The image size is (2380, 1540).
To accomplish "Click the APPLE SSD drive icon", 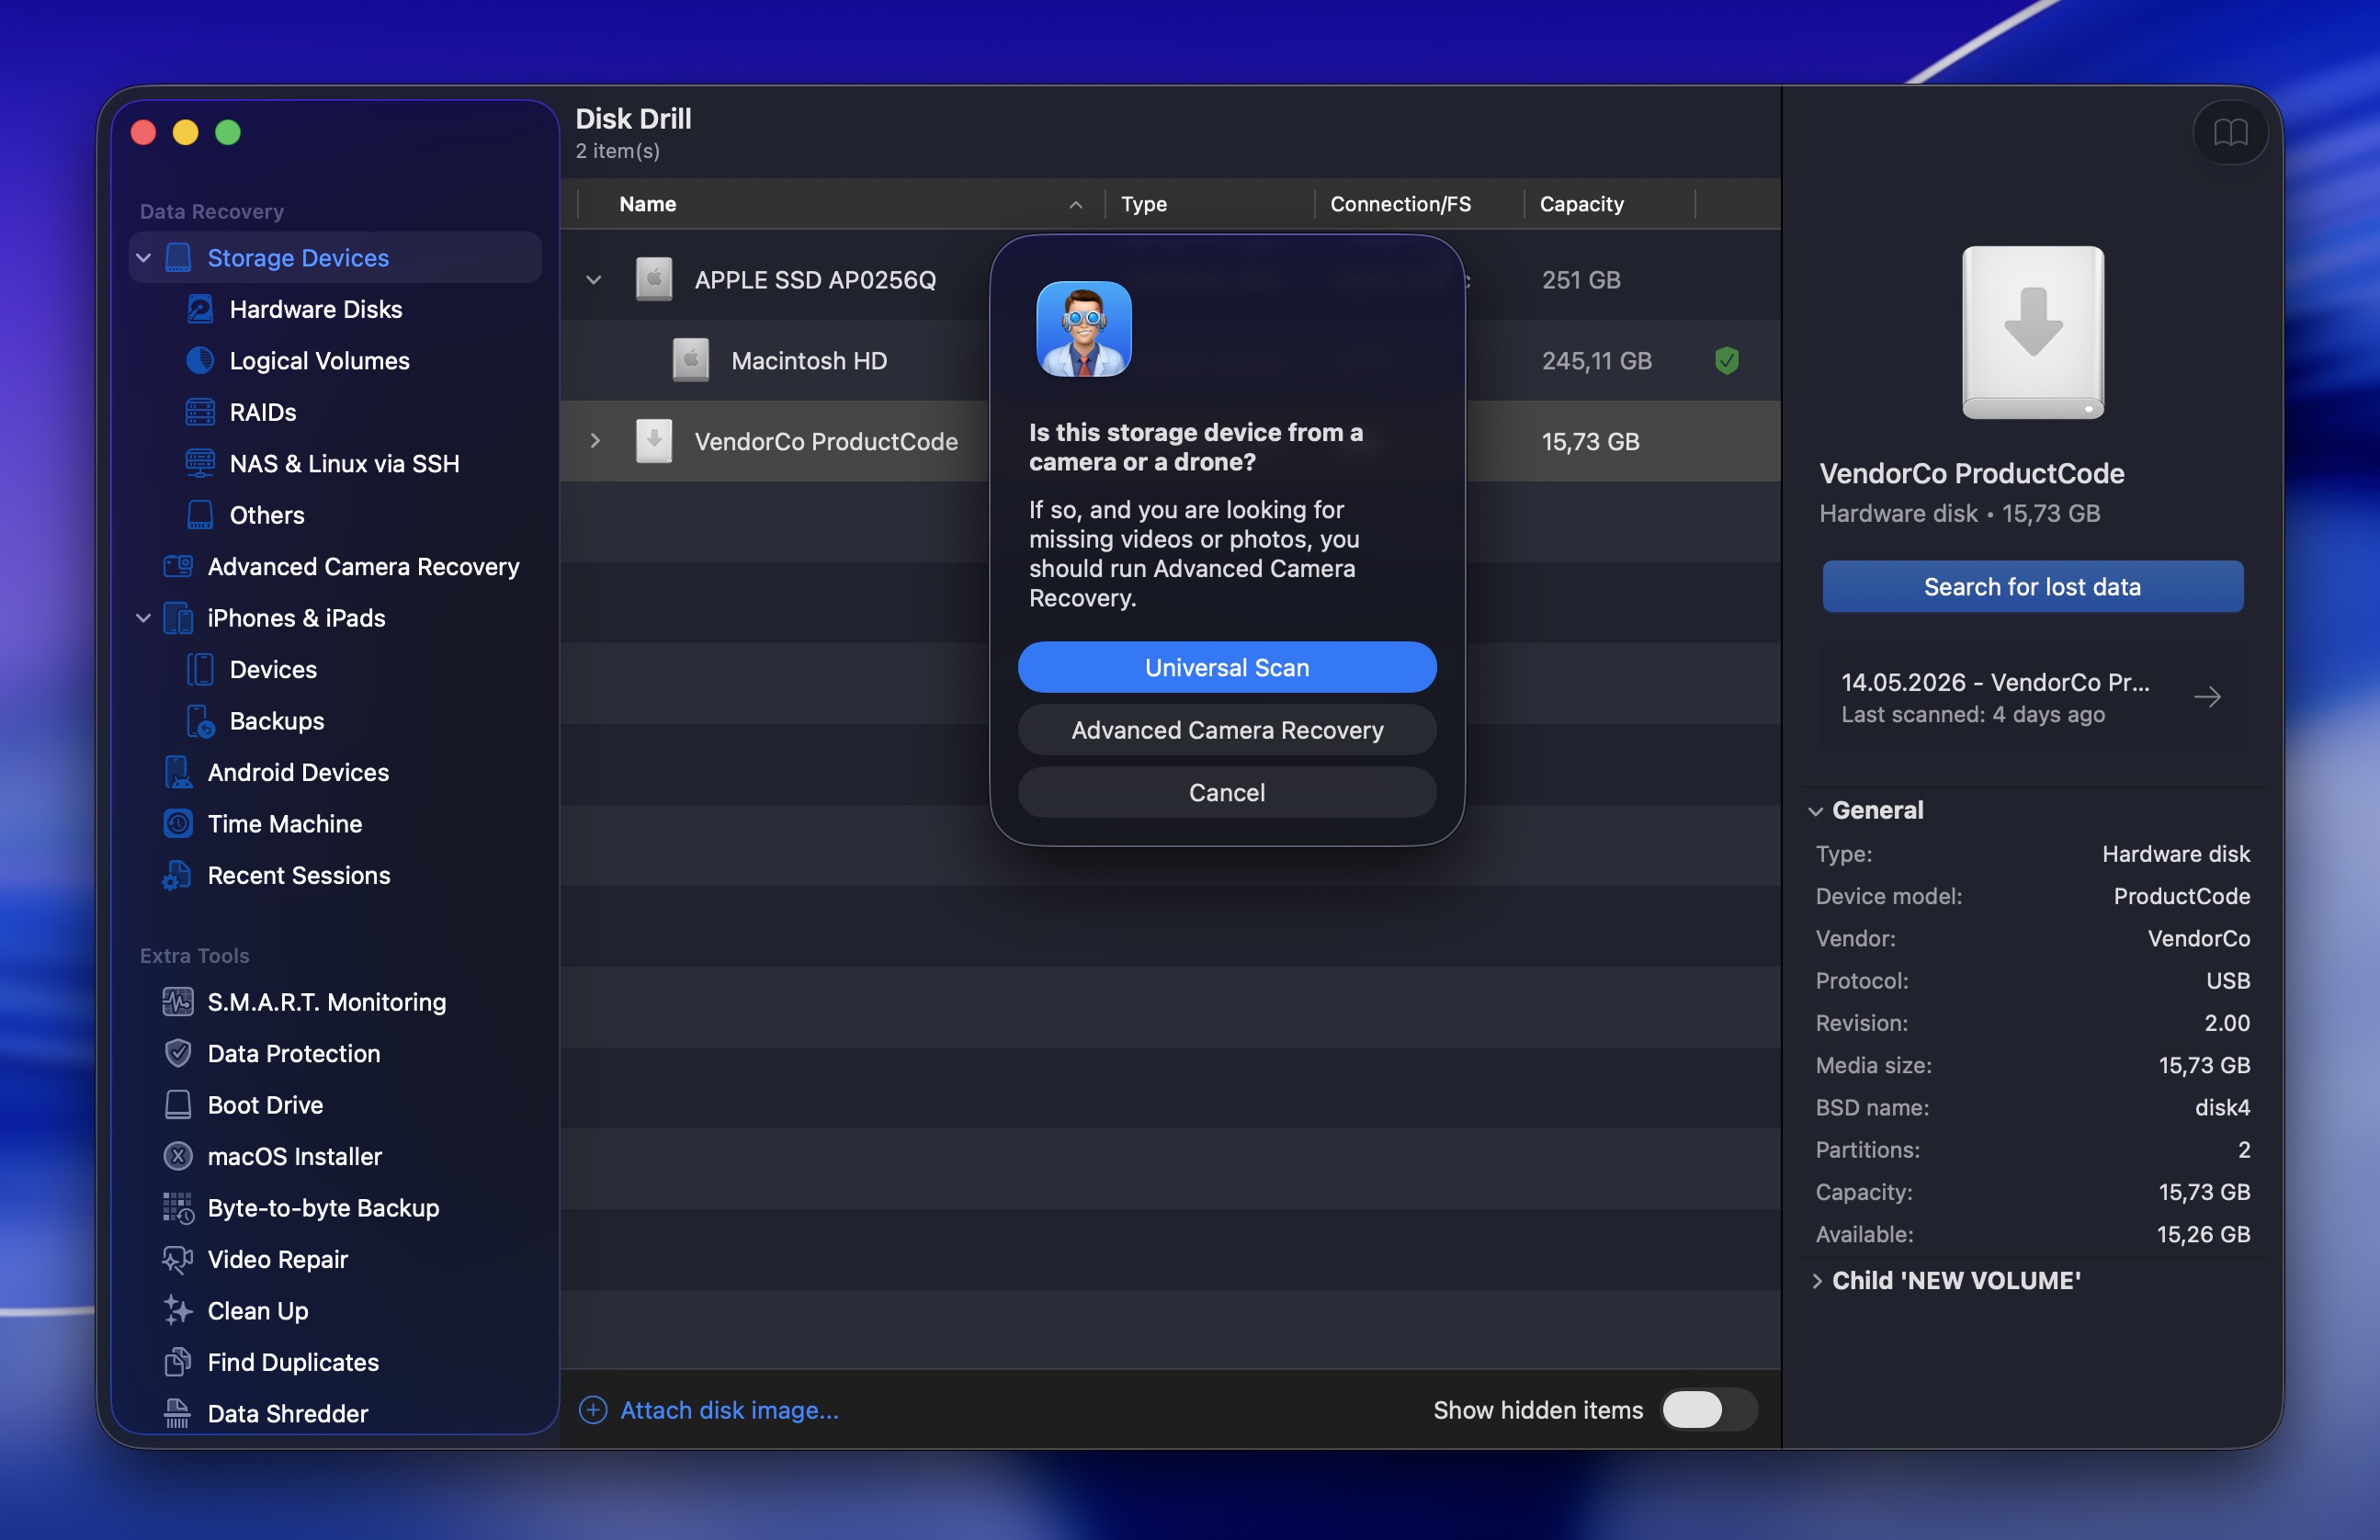I will (654, 280).
